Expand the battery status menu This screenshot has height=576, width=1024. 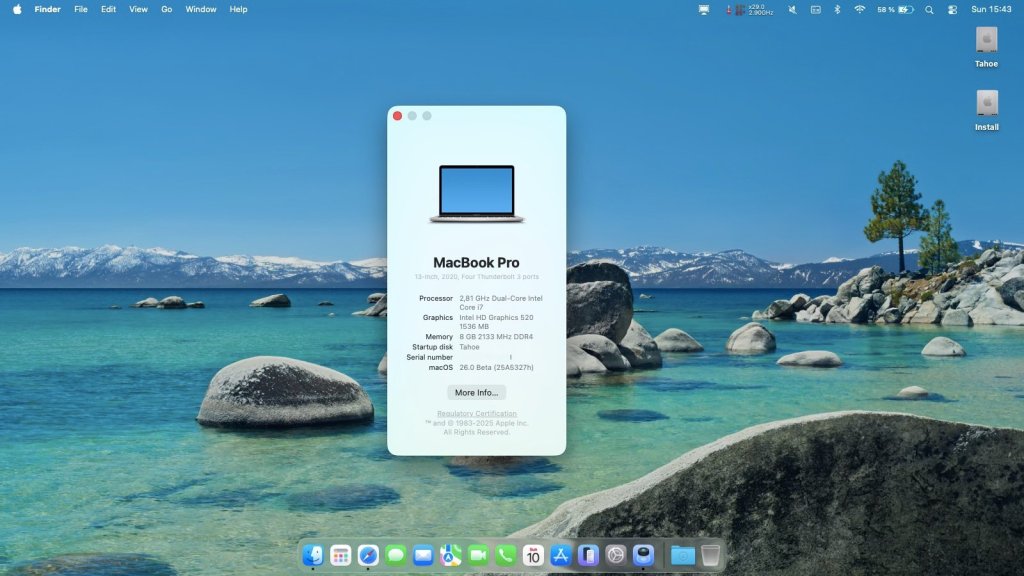[x=904, y=9]
